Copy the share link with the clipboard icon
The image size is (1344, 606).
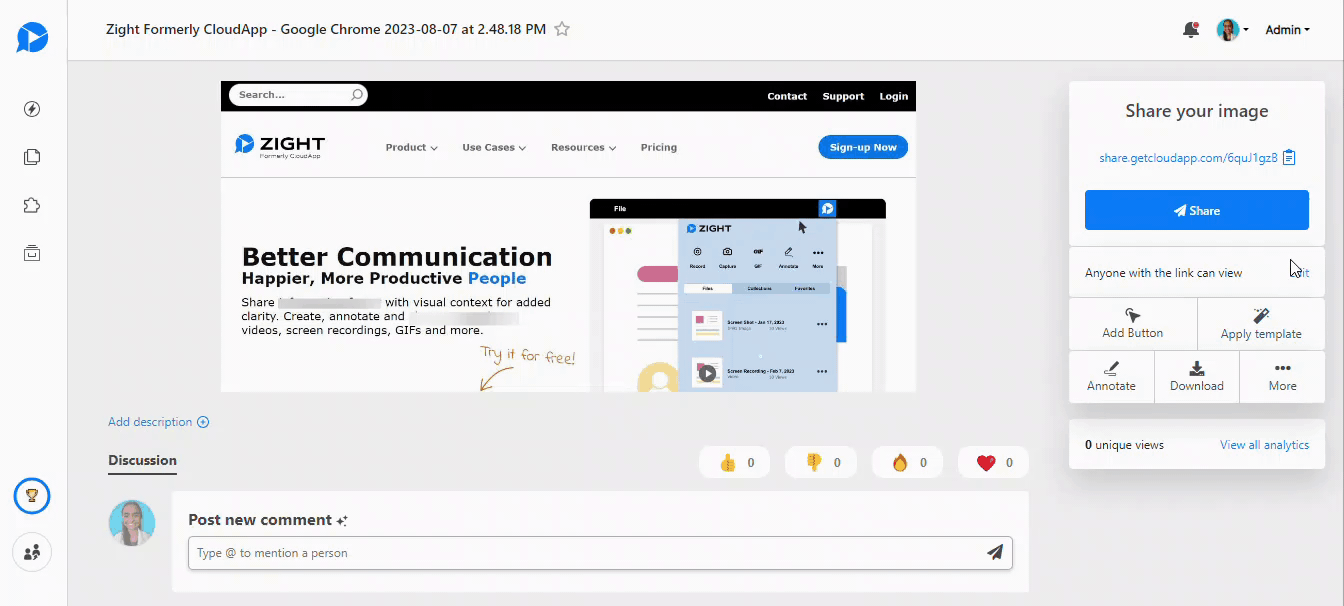(1289, 158)
